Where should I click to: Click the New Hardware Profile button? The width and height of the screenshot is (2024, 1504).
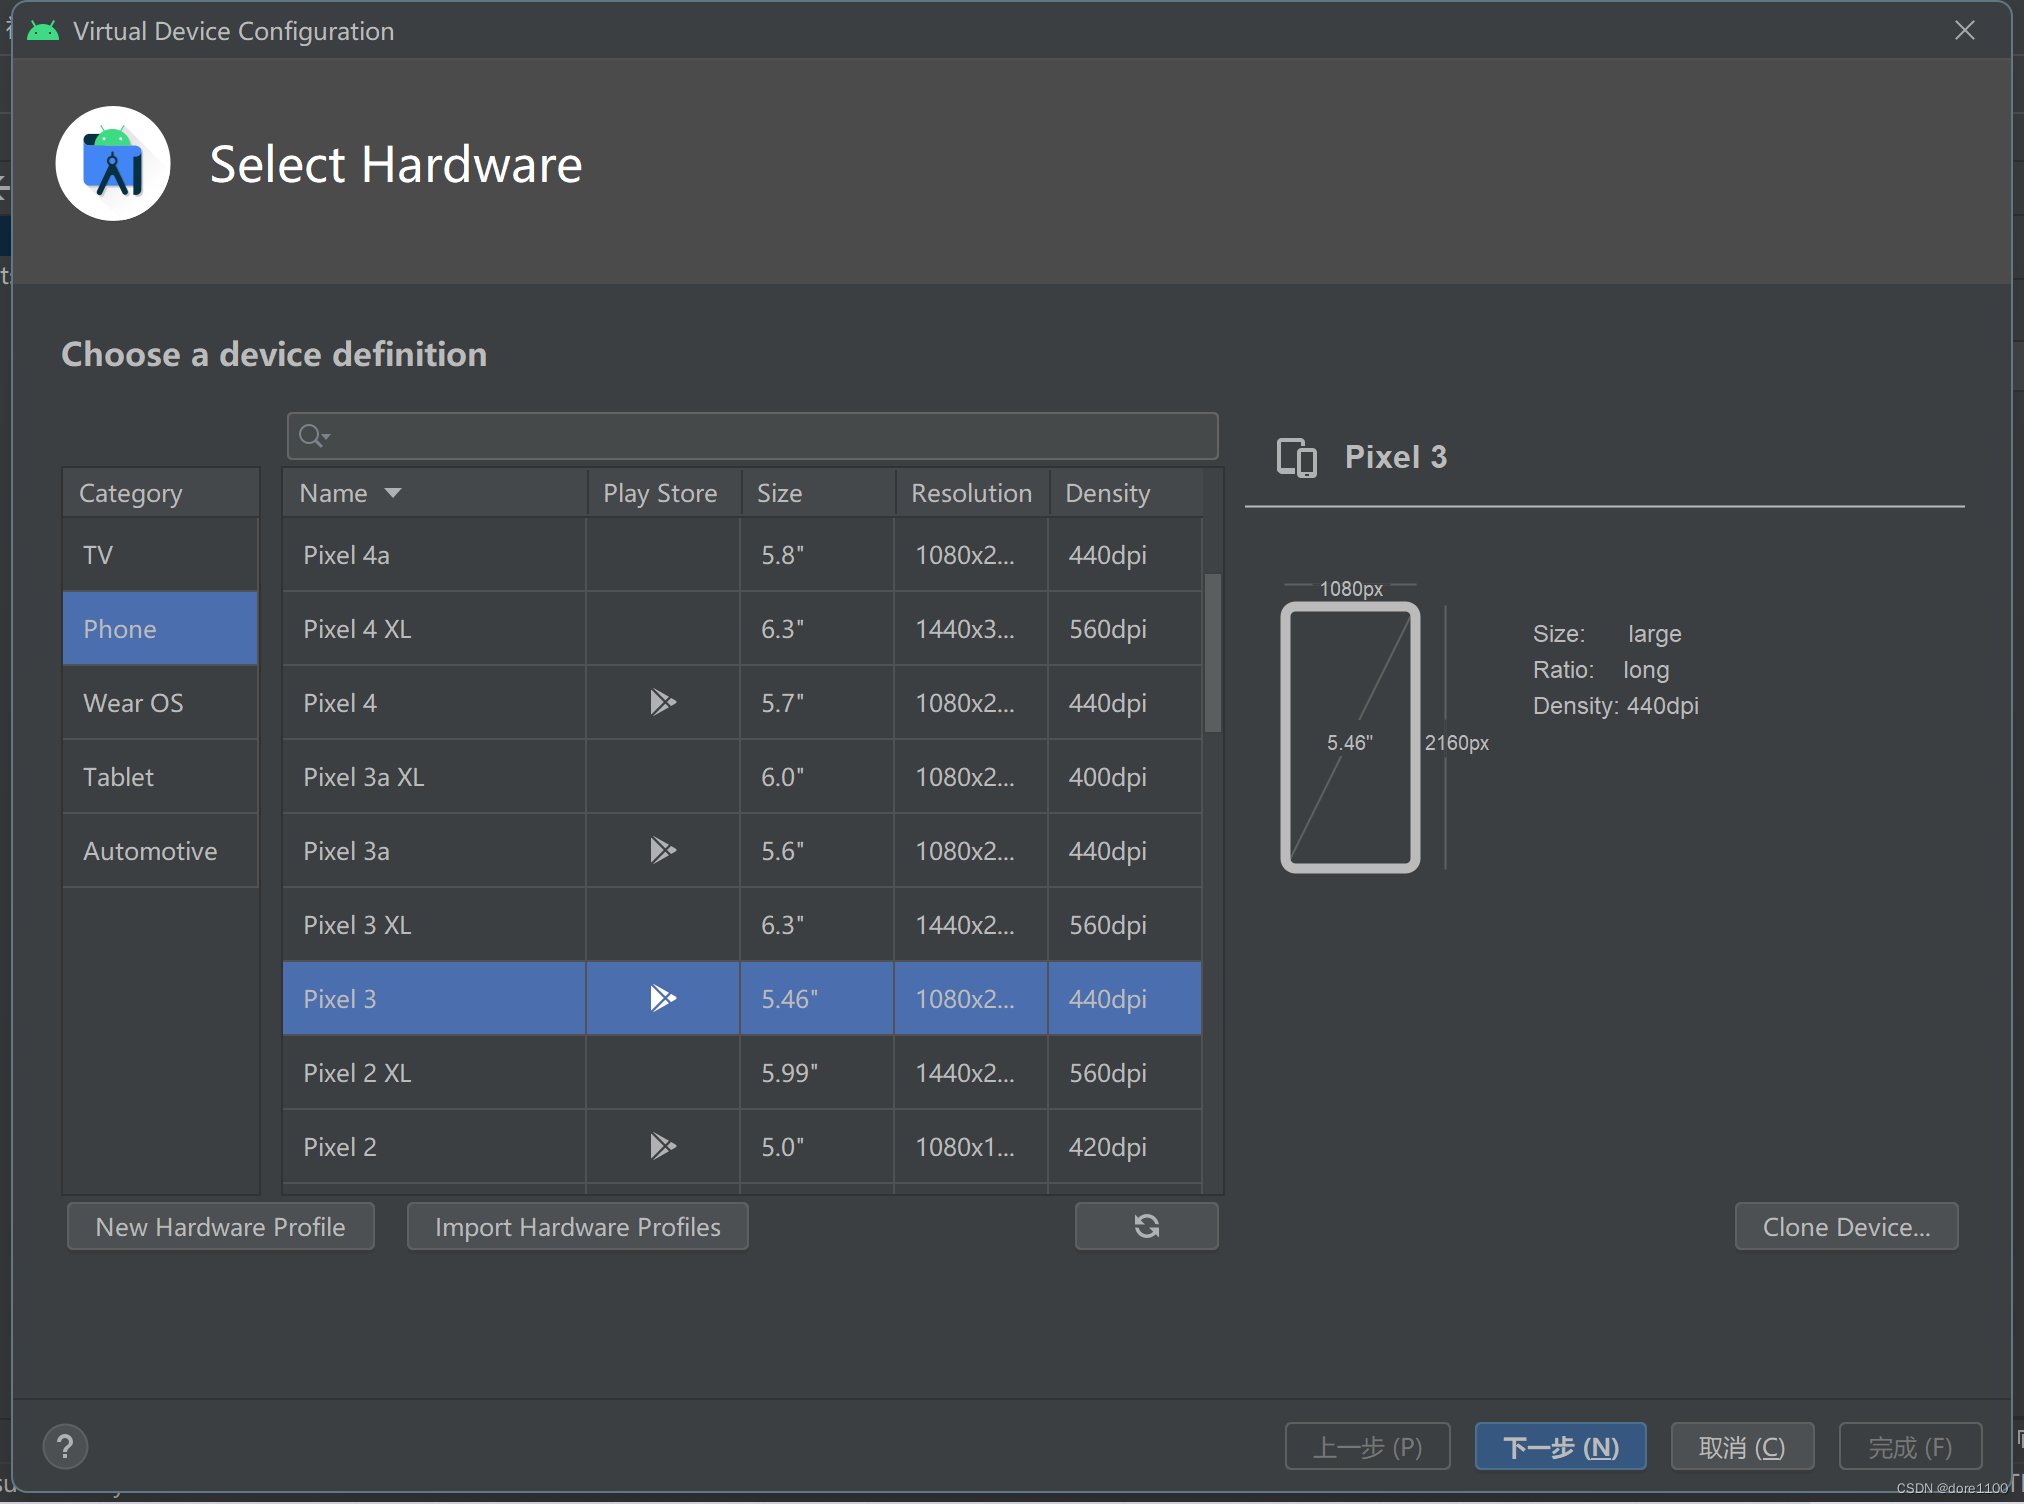pos(220,1226)
